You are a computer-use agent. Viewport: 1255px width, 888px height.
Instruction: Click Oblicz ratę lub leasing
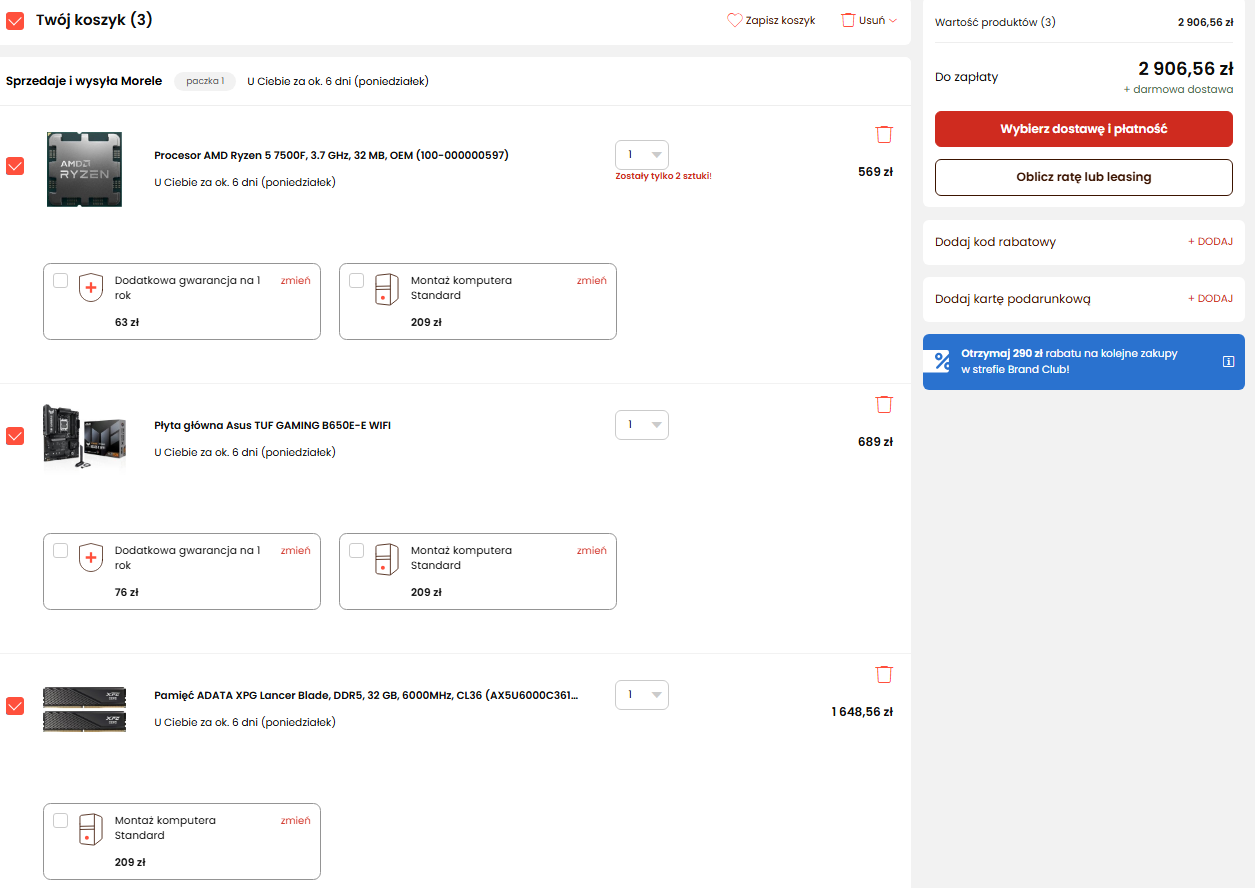[x=1083, y=177]
